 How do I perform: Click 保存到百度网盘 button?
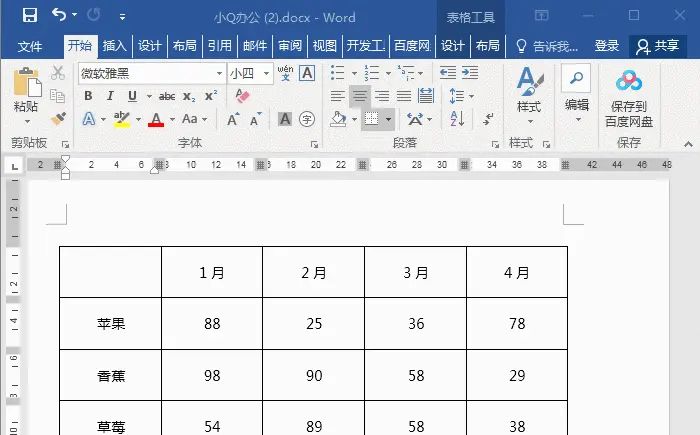click(x=629, y=98)
